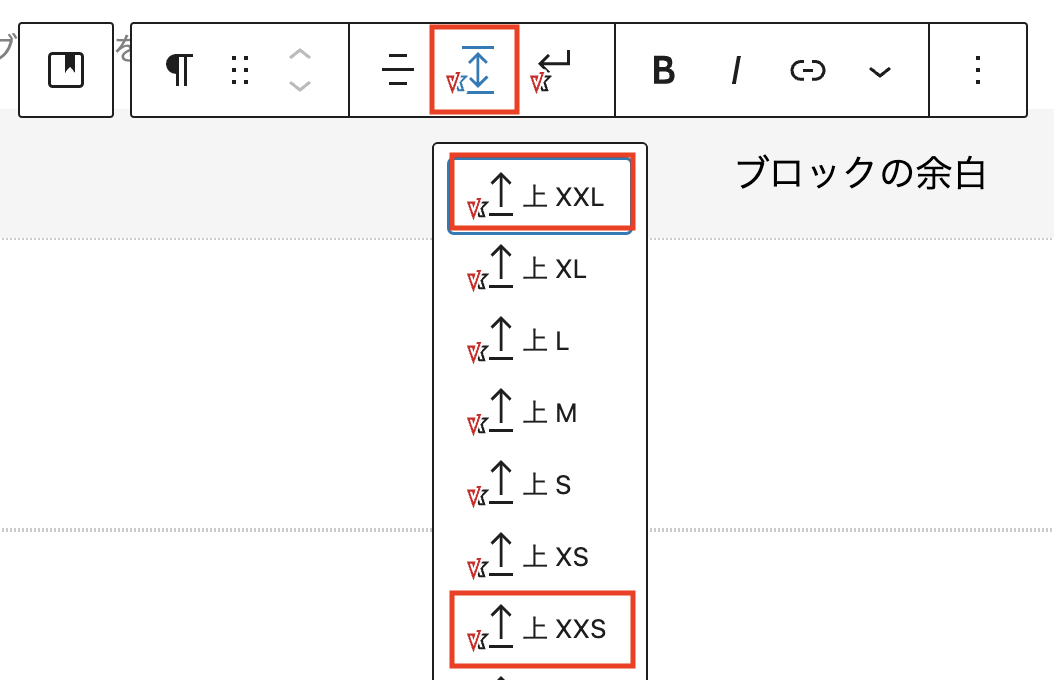Click the bookmark icon on the far left
This screenshot has width=1054, height=680.
pos(65,70)
